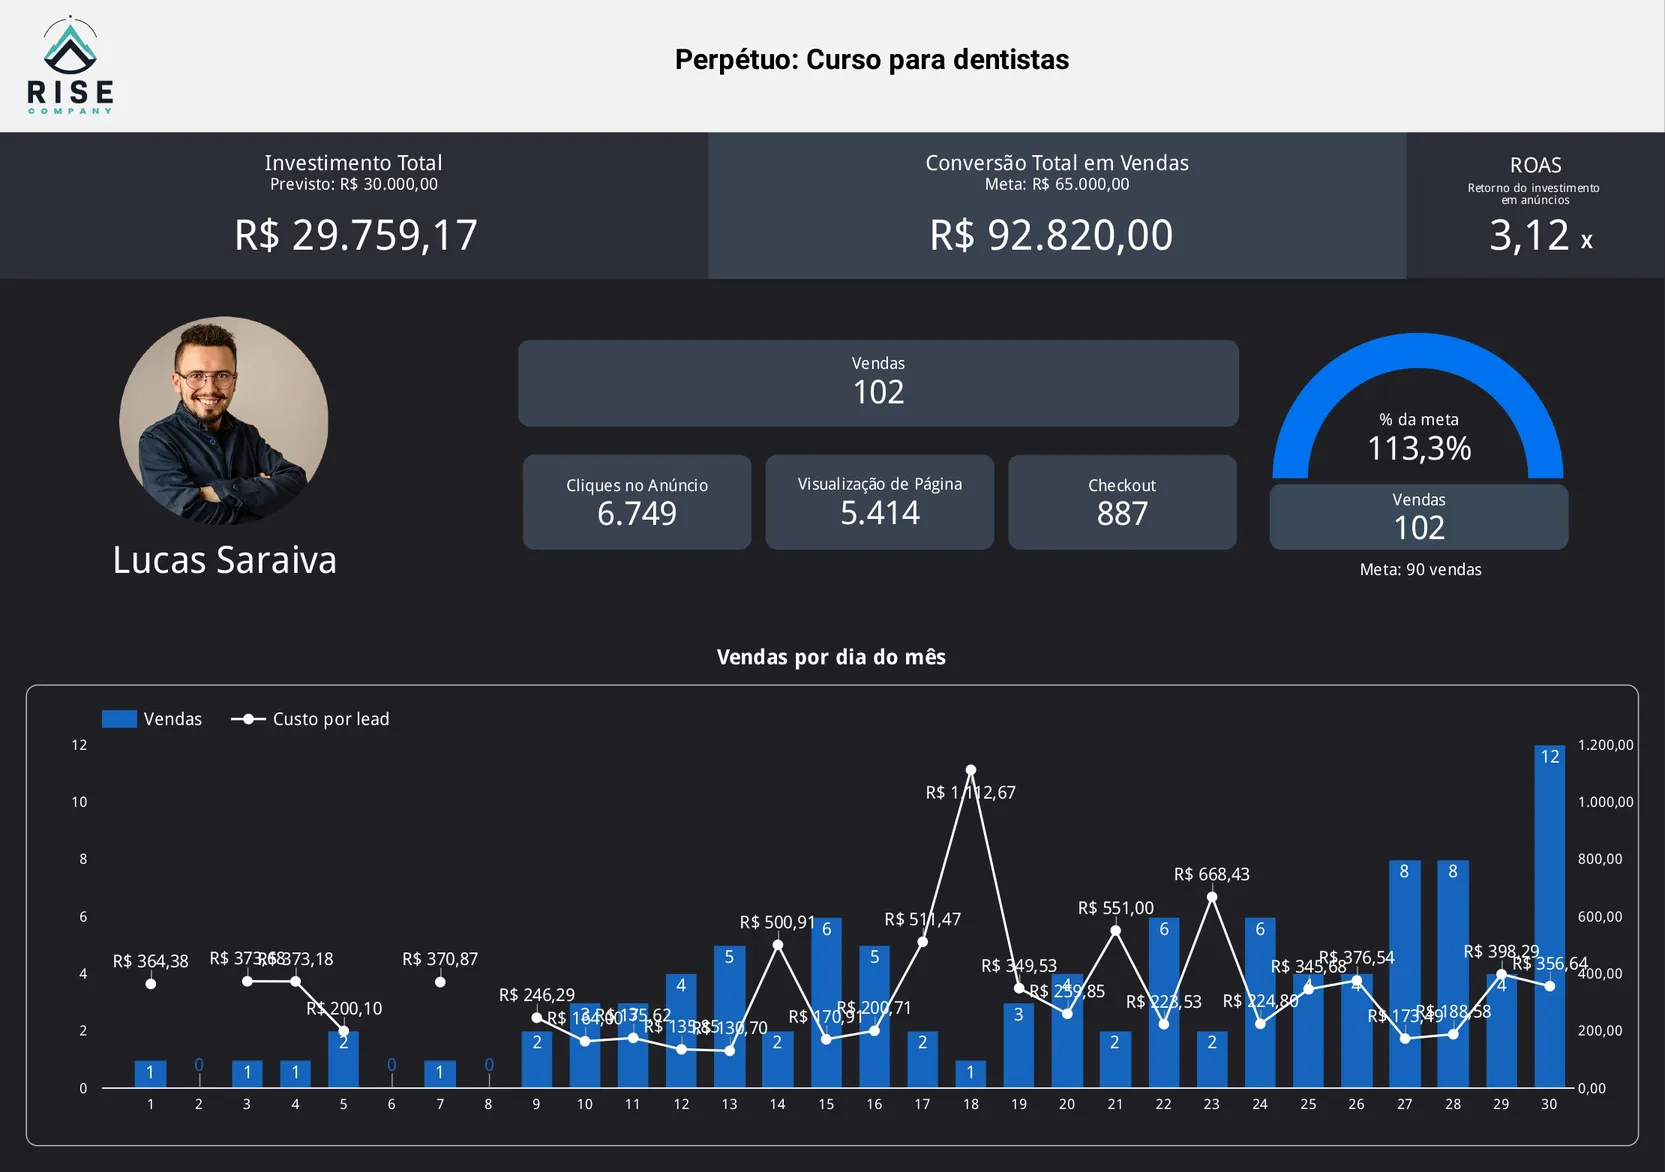1665x1172 pixels.
Task: Click the day 30 bar showing 12 sales
Action: [x=1549, y=920]
